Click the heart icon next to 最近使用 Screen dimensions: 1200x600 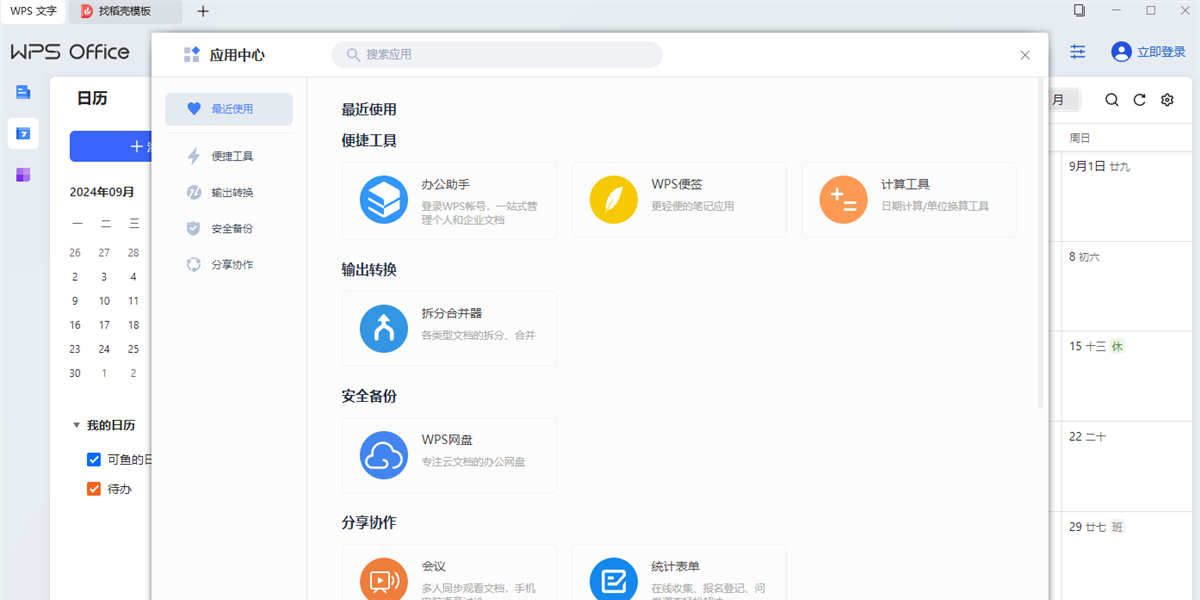click(194, 109)
